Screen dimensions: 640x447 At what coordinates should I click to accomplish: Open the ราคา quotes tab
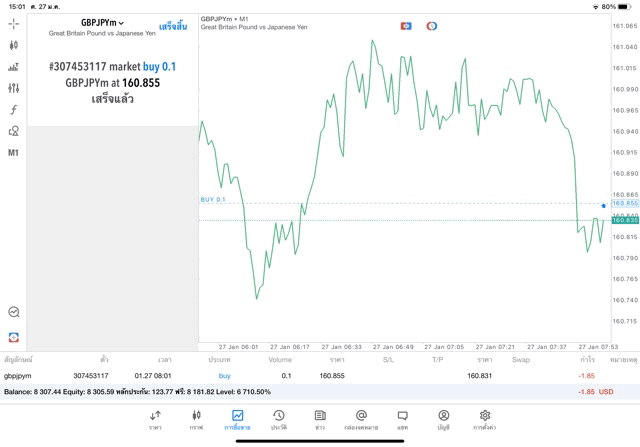click(x=155, y=420)
